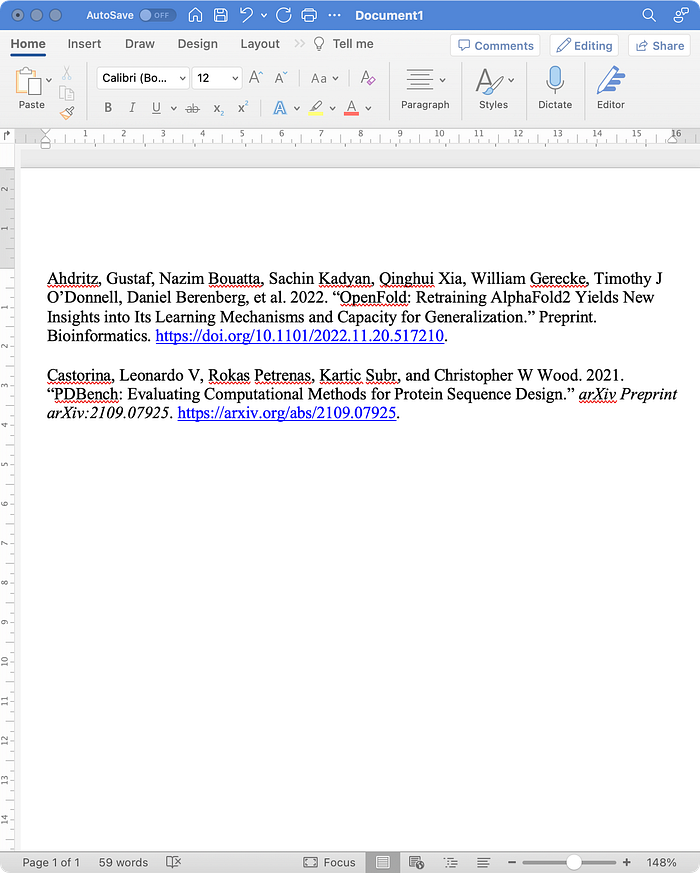This screenshot has height=873, width=700.
Task: Print the document using printer icon
Action: pos(309,15)
